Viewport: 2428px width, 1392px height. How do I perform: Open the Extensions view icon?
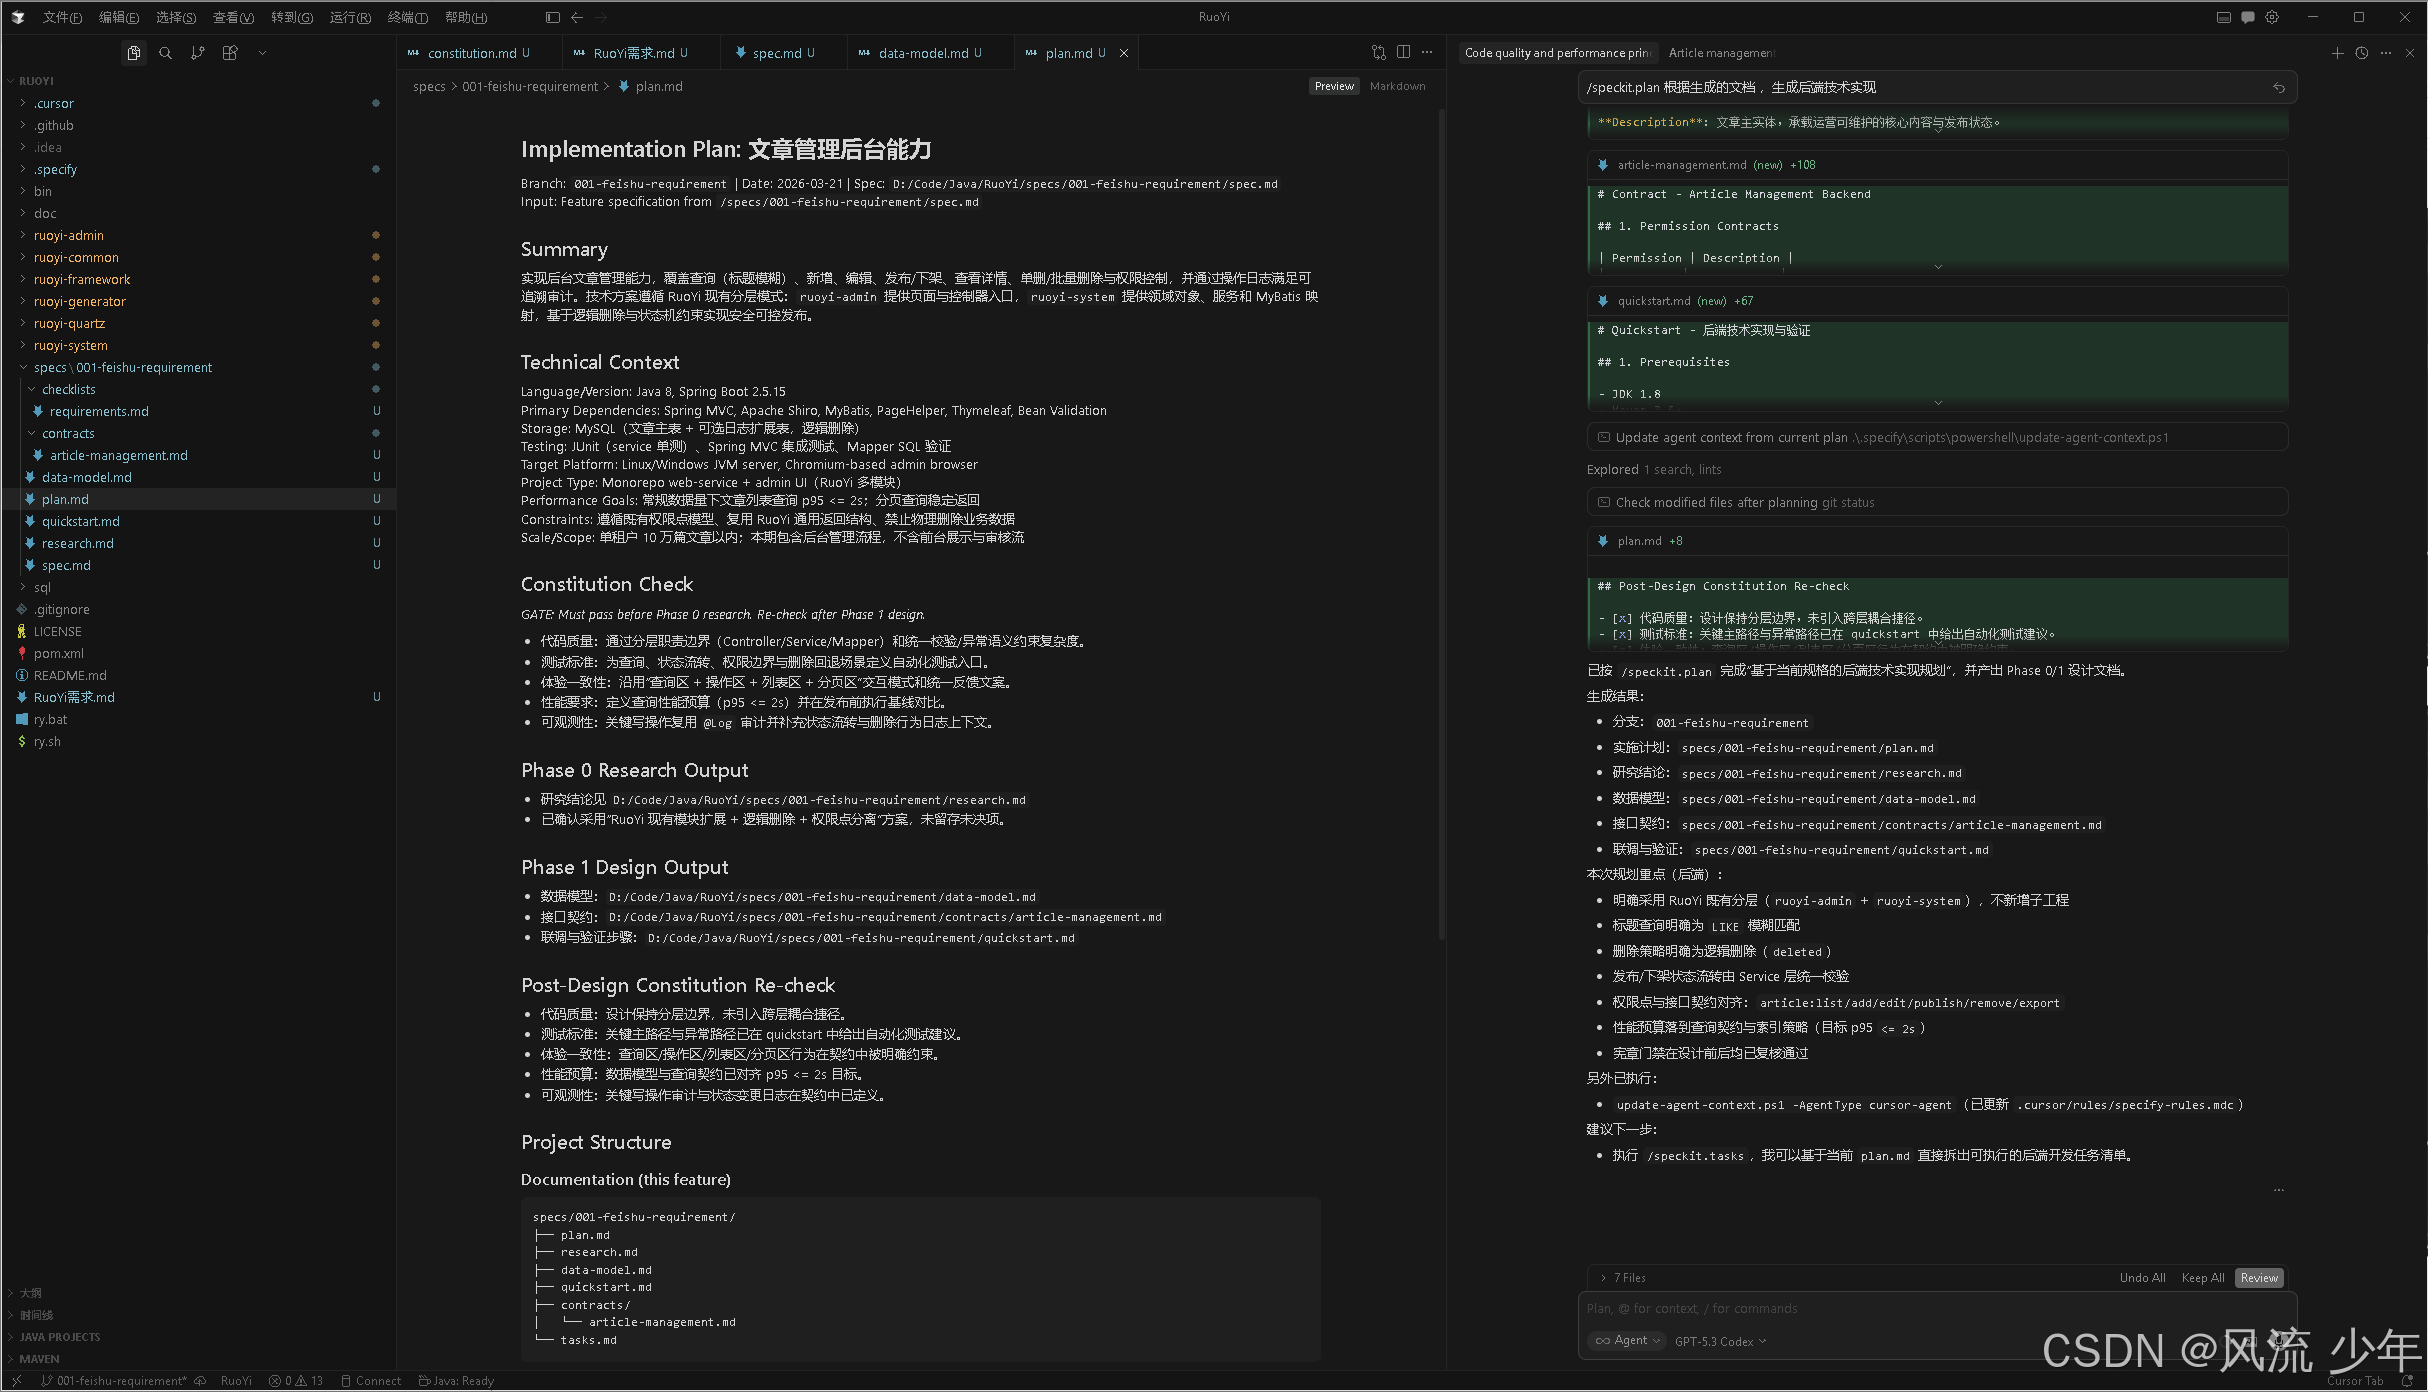pos(230,53)
